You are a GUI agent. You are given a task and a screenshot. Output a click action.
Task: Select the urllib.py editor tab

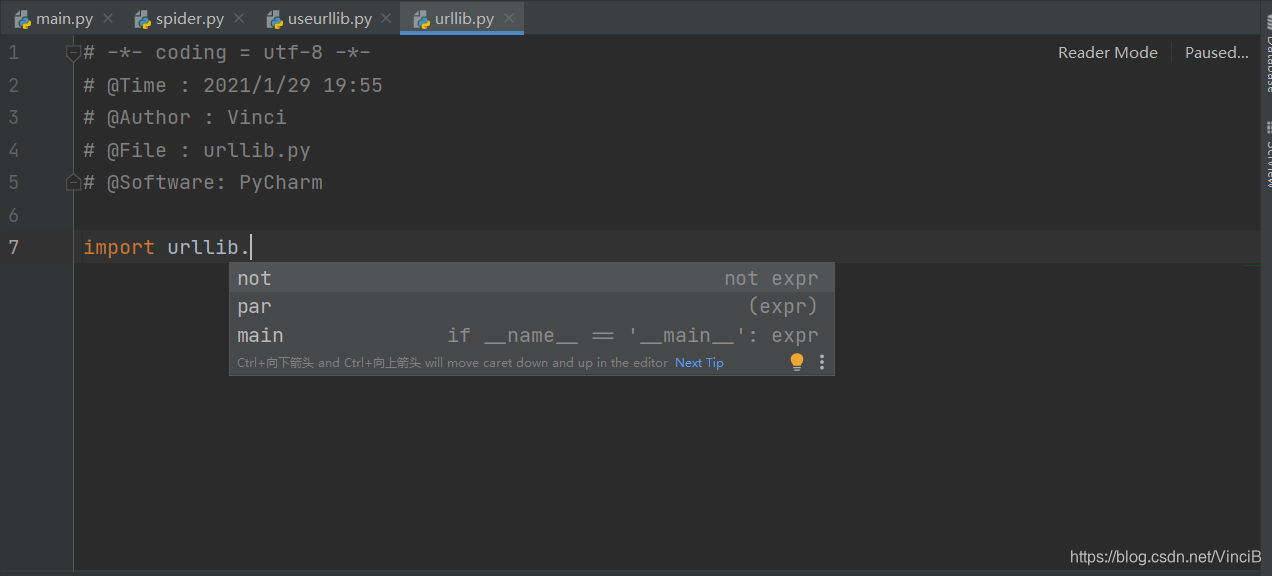(462, 19)
